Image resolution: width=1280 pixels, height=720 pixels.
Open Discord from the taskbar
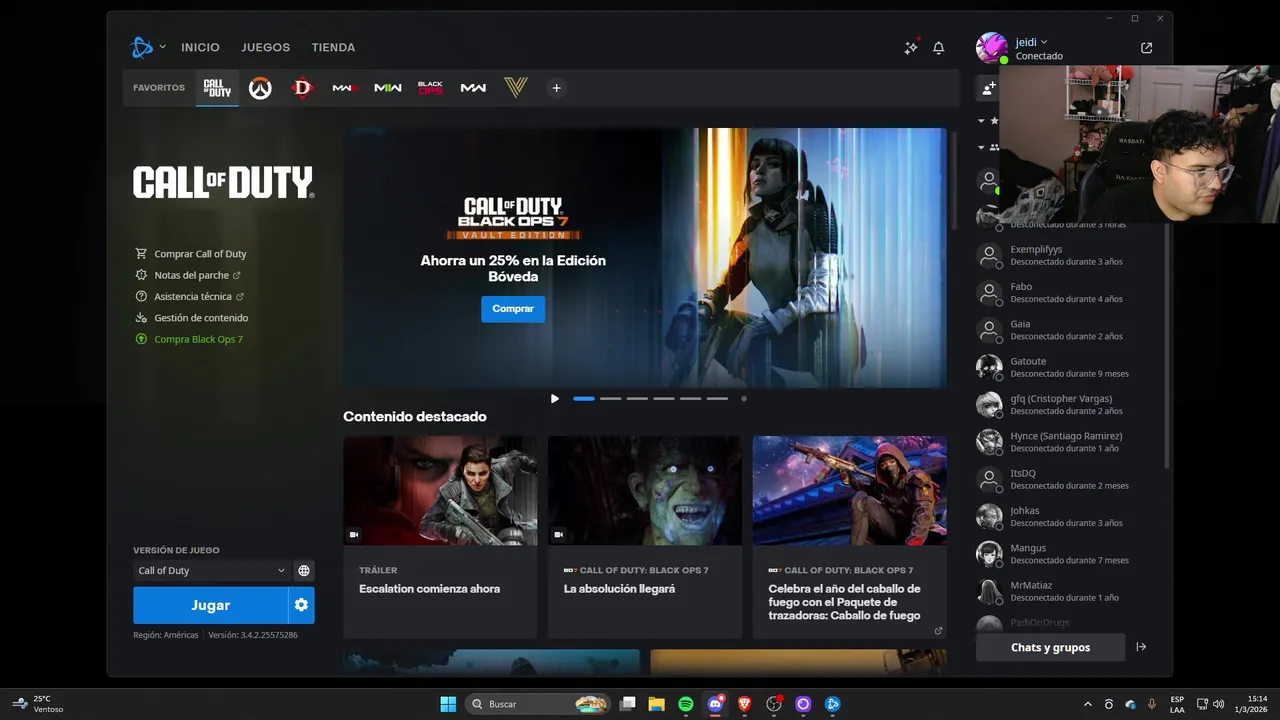click(x=715, y=704)
